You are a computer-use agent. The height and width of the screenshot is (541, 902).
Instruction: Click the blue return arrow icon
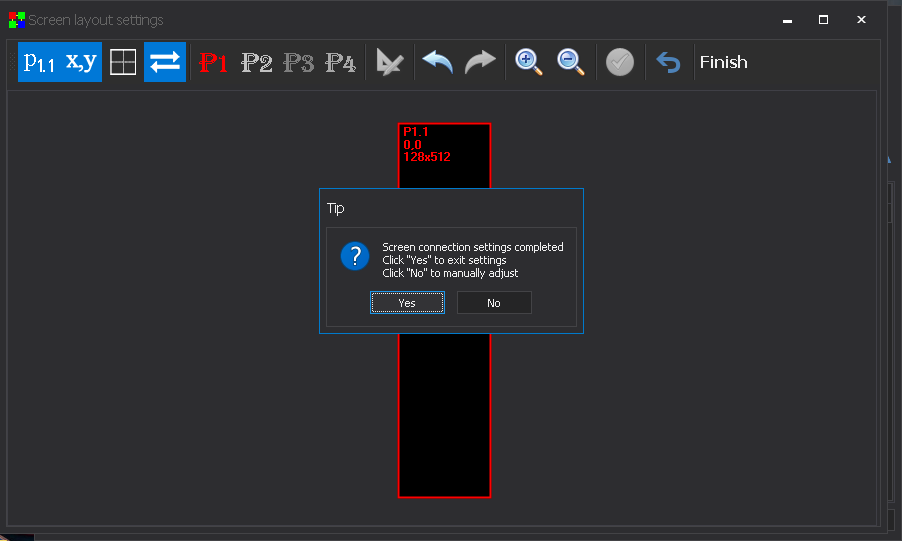(668, 63)
